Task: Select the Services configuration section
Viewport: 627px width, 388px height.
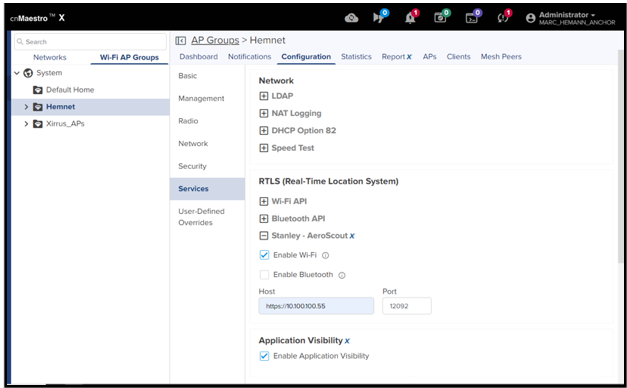Action: (207, 189)
